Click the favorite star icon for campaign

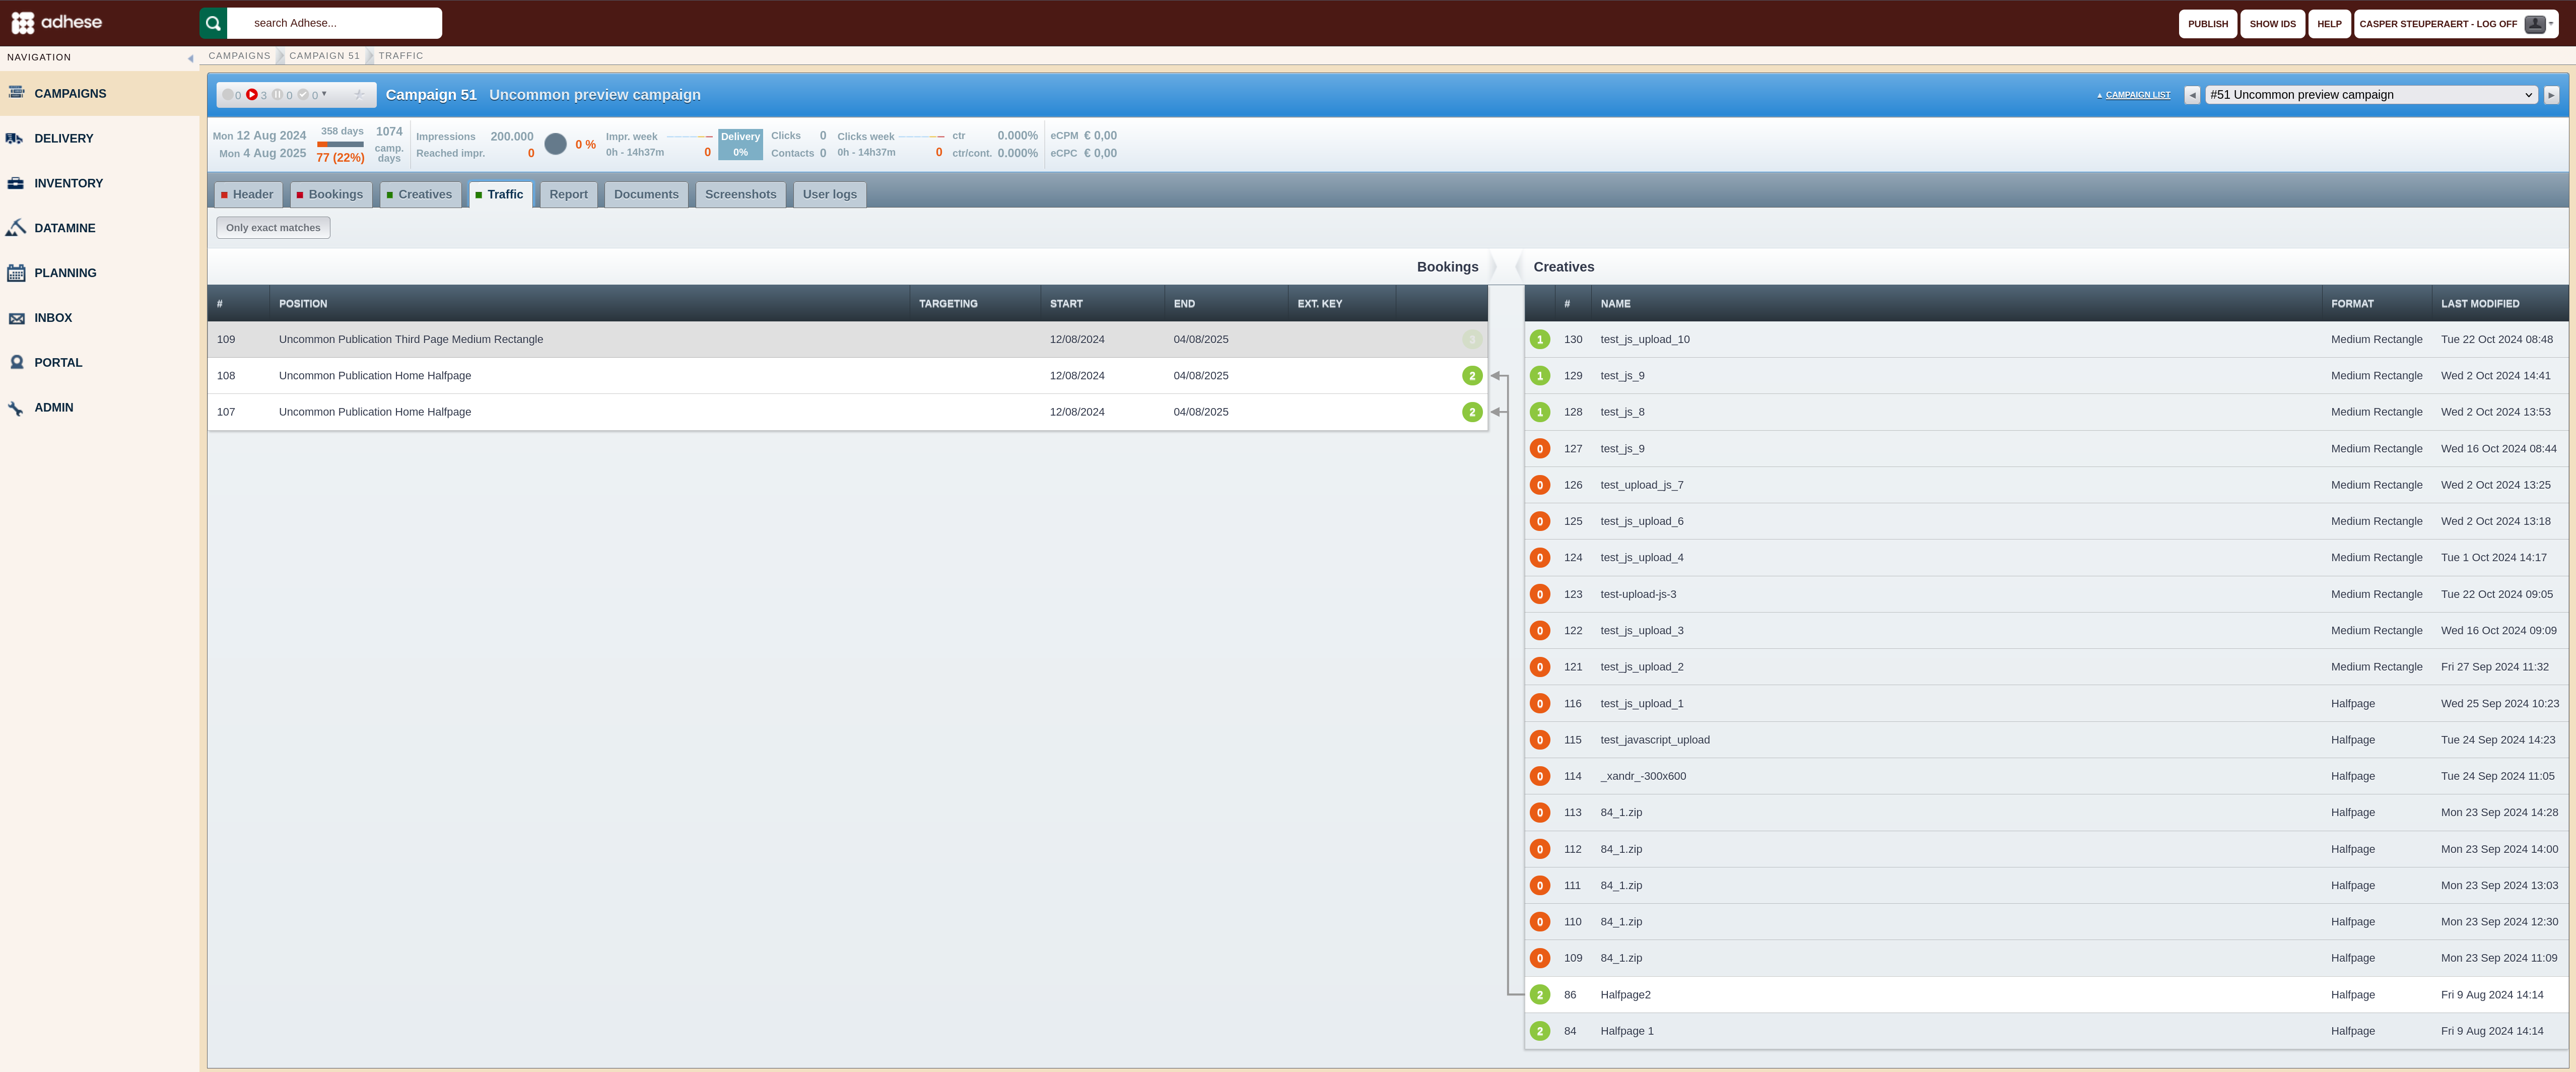pyautogui.click(x=358, y=95)
